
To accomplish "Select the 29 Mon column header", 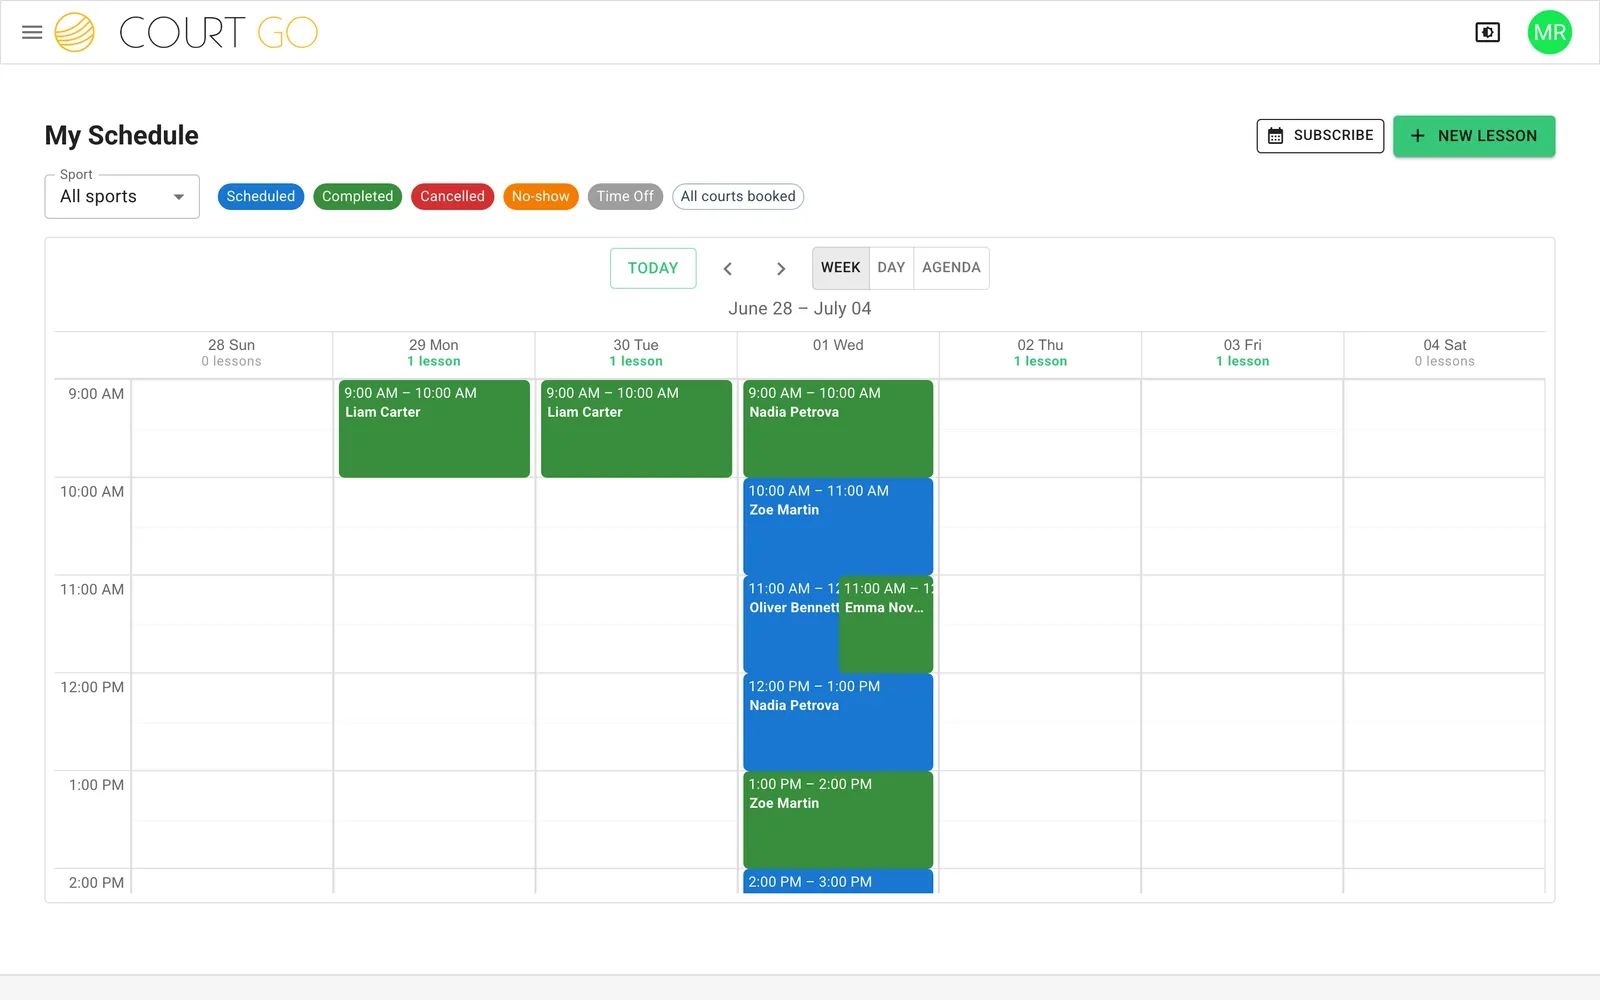I will pos(434,353).
